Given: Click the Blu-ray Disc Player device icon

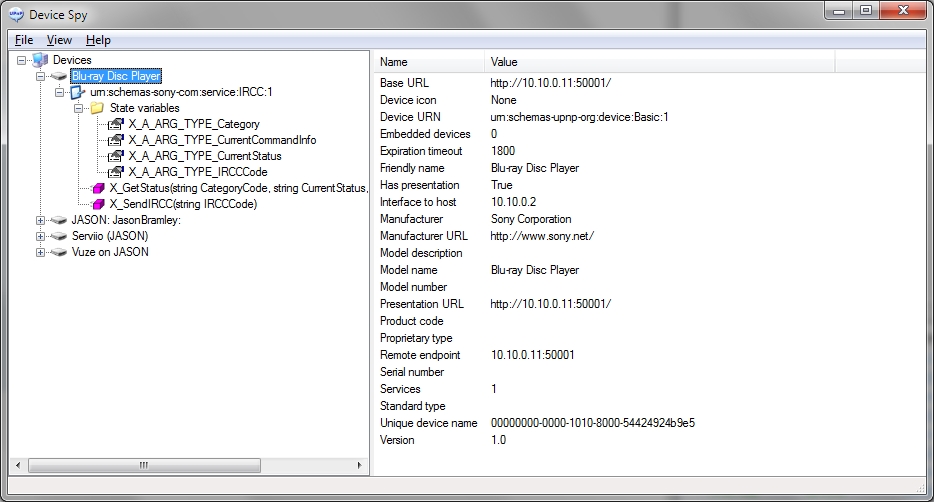Looking at the screenshot, I should 59,76.
